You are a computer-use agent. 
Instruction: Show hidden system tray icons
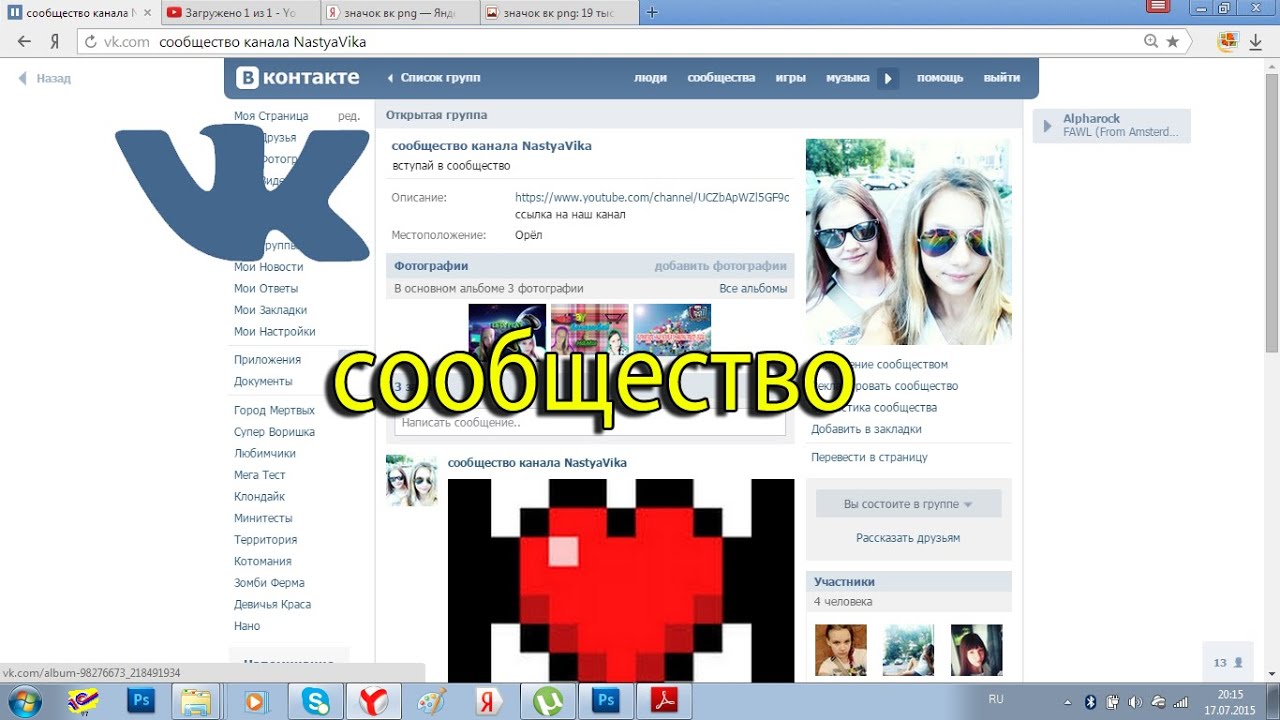click(1068, 702)
